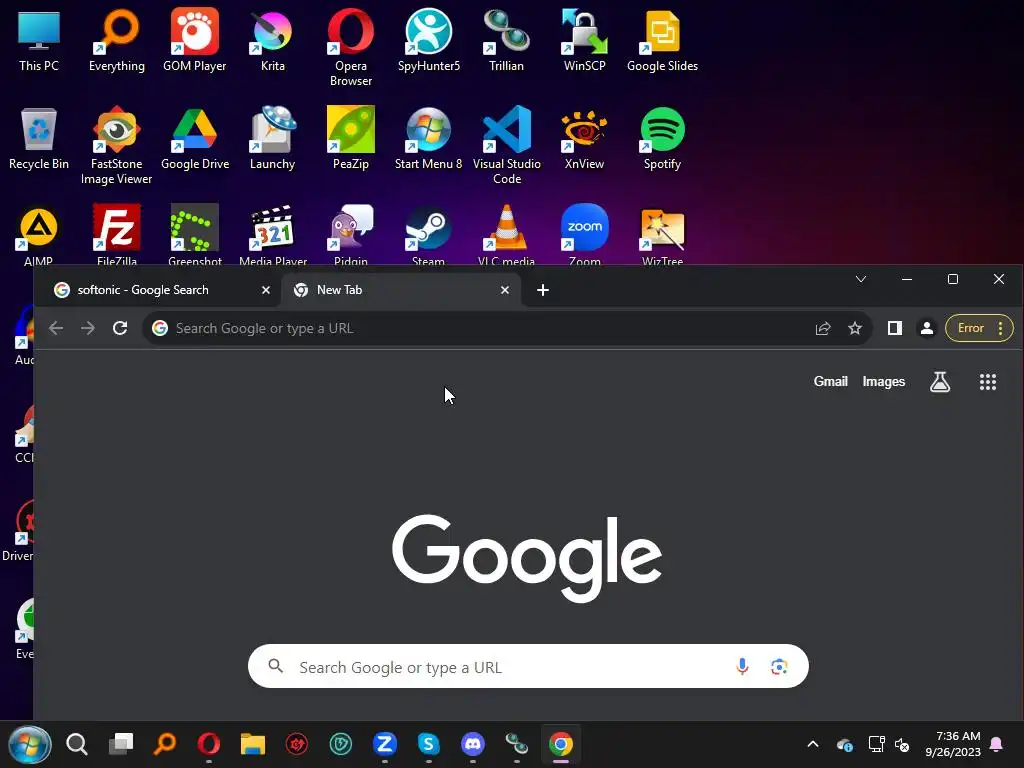
Task: Click the Google search box
Action: 528,666
